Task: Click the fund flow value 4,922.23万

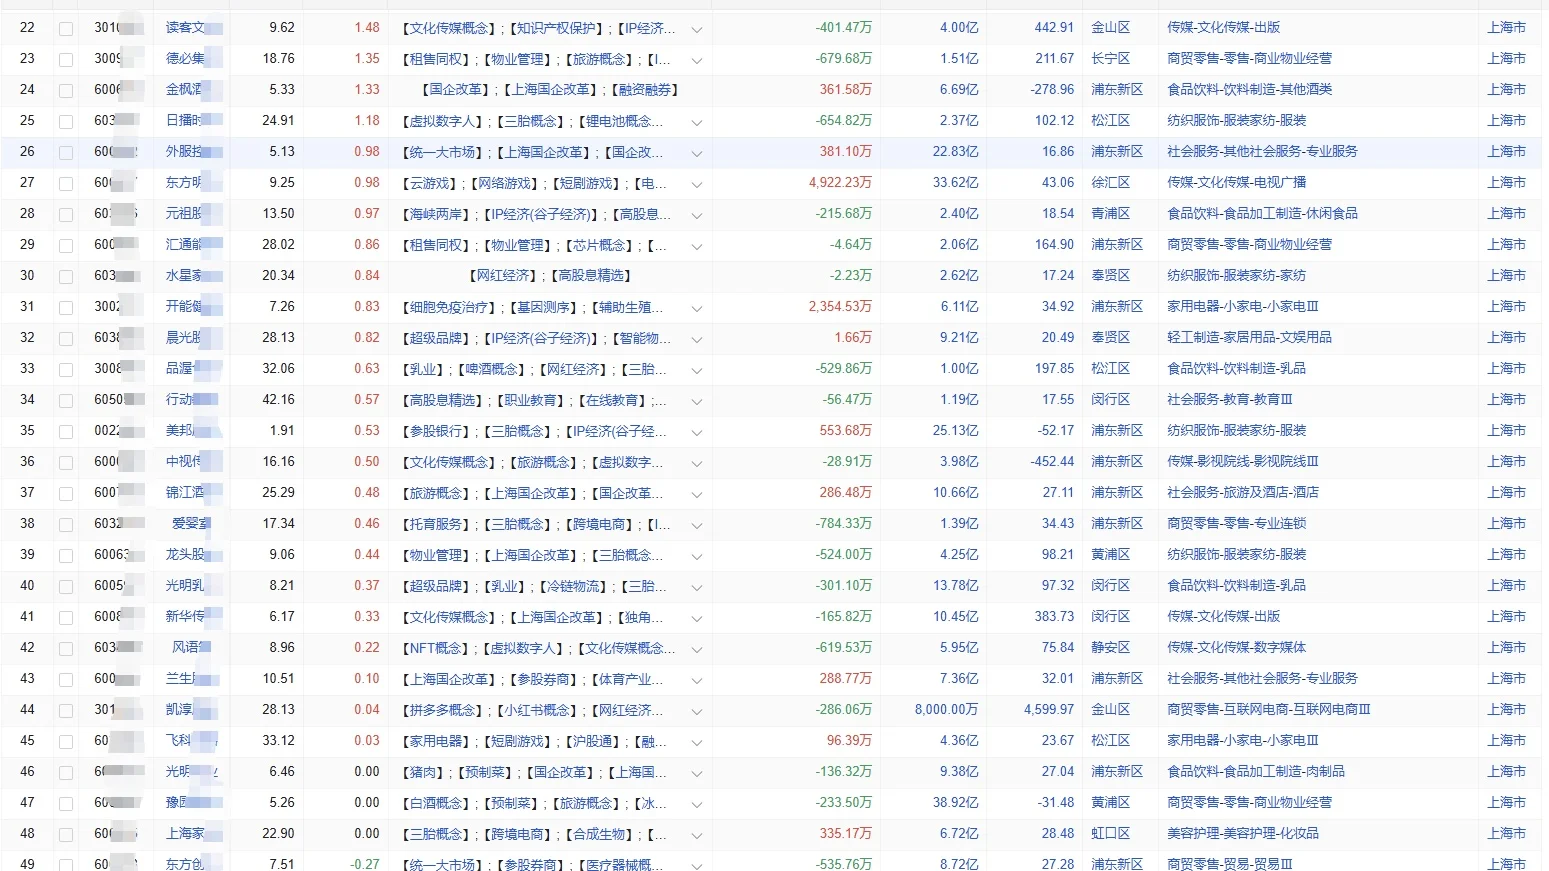Action: coord(840,183)
